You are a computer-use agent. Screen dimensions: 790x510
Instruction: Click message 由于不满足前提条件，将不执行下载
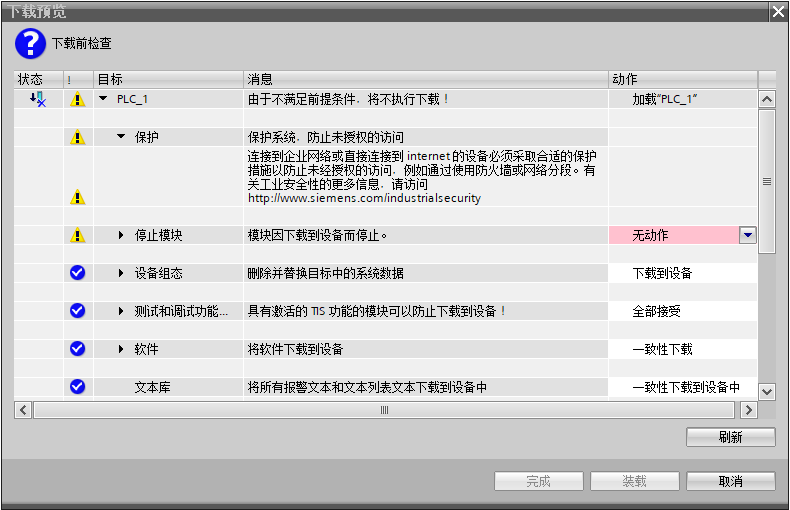[x=348, y=99]
